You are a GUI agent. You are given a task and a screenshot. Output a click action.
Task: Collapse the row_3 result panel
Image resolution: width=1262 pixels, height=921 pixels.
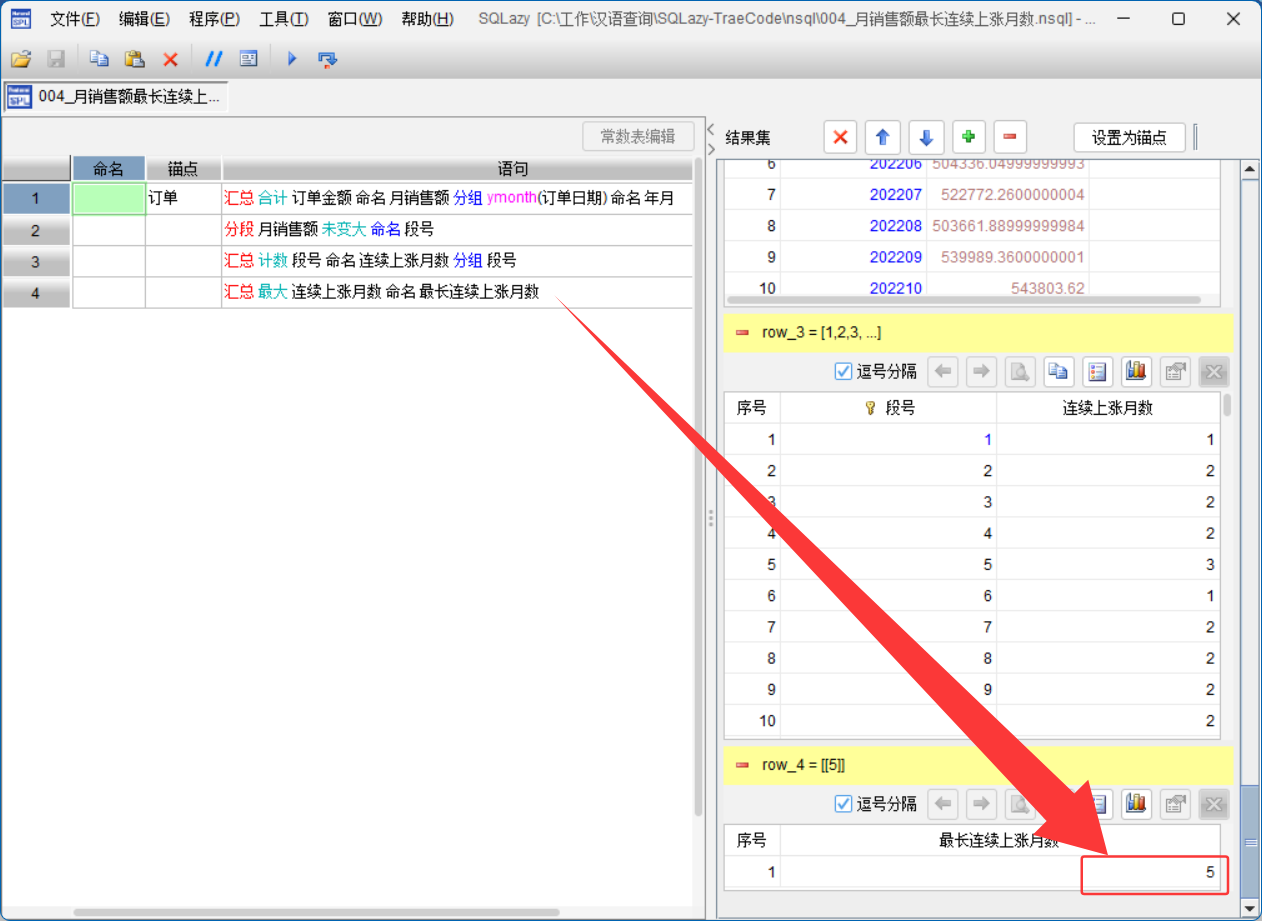[742, 333]
